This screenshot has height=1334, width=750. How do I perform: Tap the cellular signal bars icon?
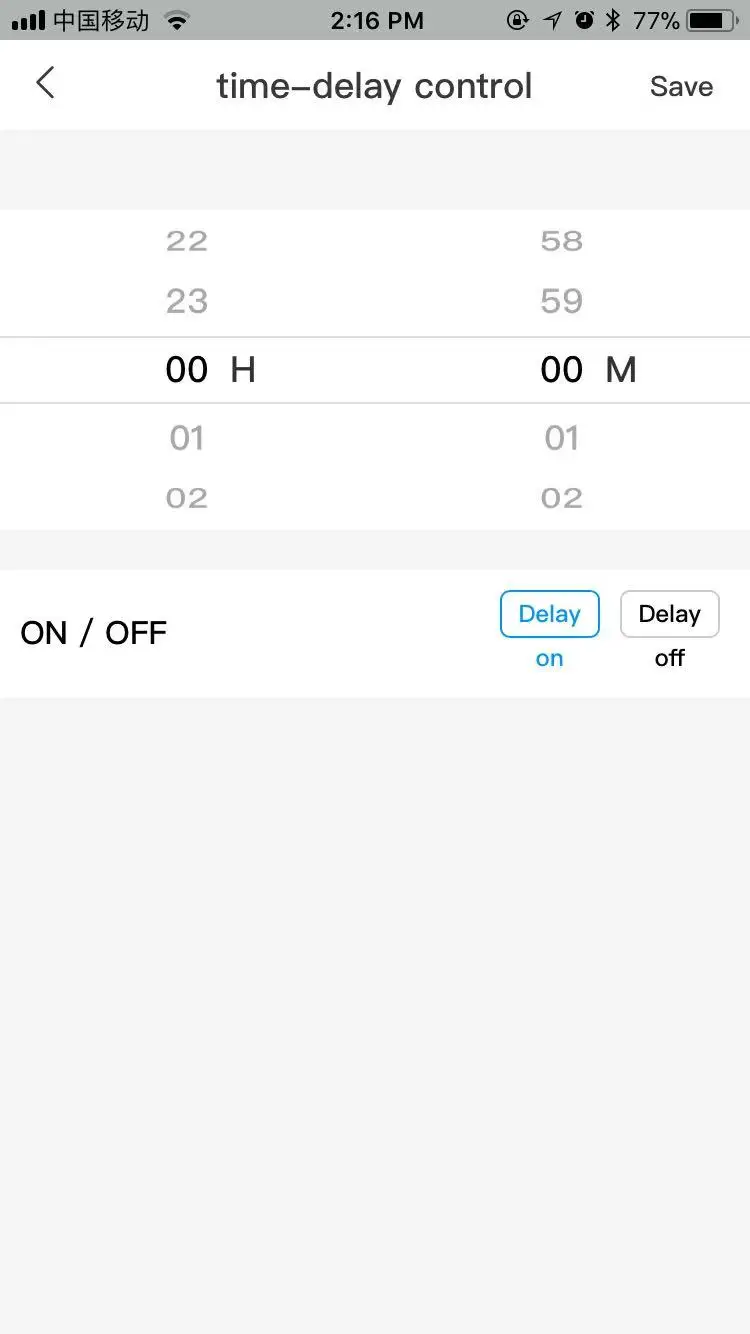pos(29,20)
